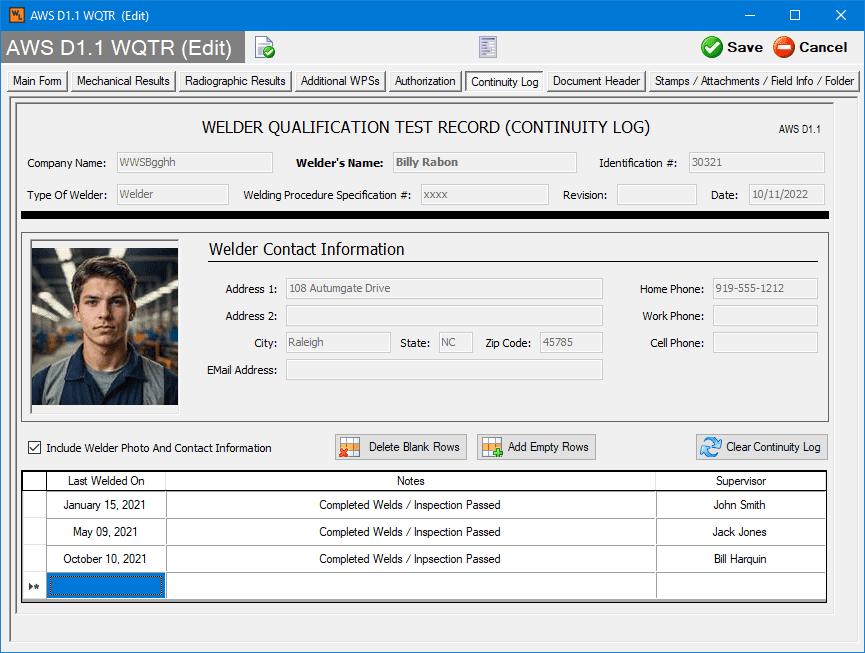The image size is (865, 653).
Task: Click the Add Empty Rows grid icon
Action: point(492,447)
